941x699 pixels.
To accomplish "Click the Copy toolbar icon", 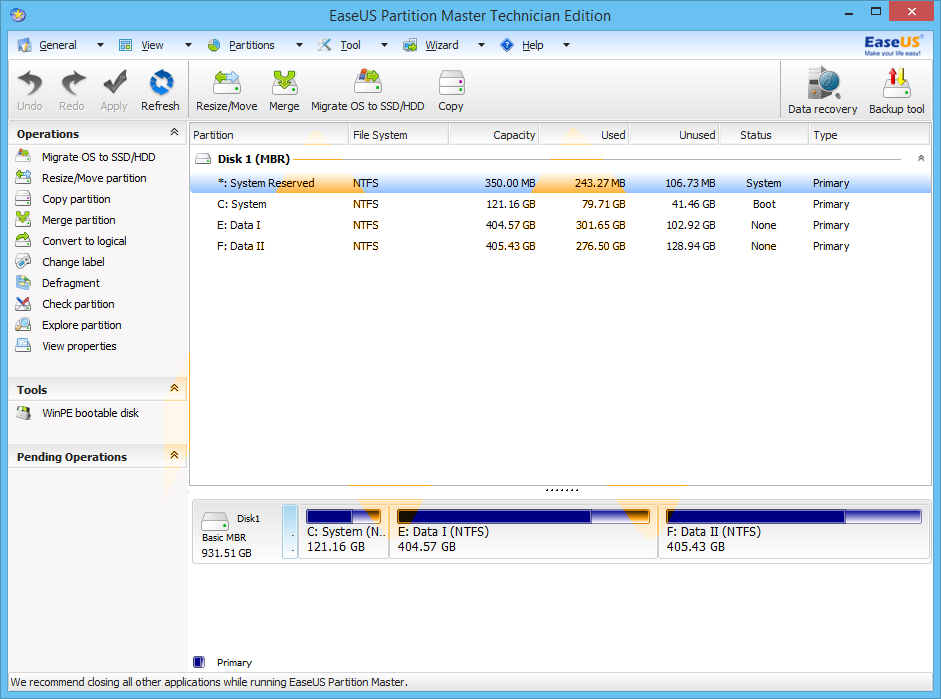I will (451, 90).
